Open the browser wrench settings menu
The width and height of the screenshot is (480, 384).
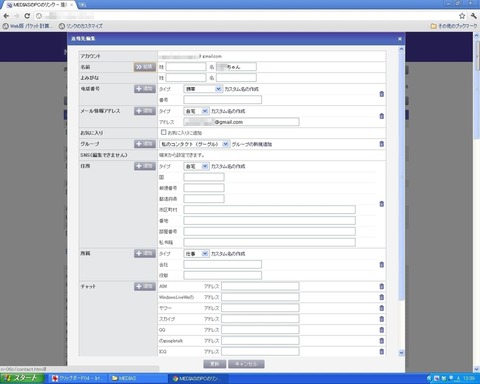pyautogui.click(x=473, y=16)
